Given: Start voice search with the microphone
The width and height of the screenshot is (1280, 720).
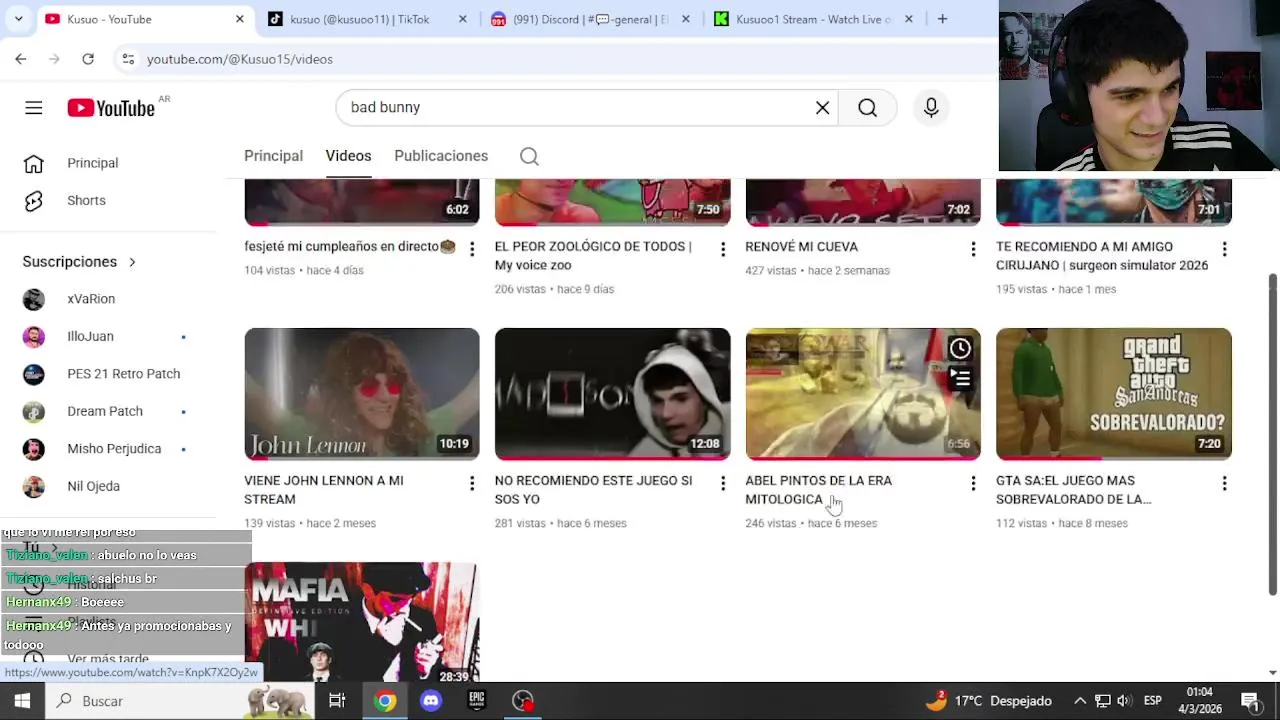Looking at the screenshot, I should 931,107.
